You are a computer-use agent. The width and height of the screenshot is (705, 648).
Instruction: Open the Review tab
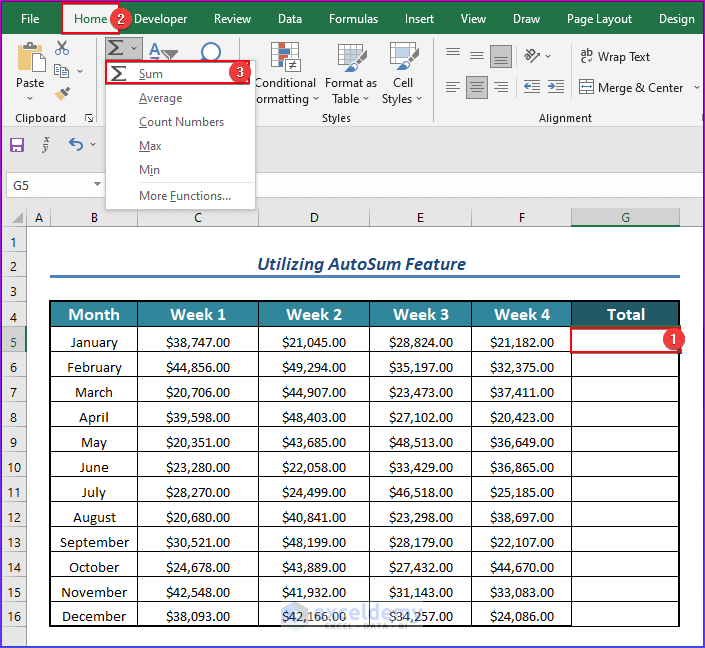pos(232,19)
